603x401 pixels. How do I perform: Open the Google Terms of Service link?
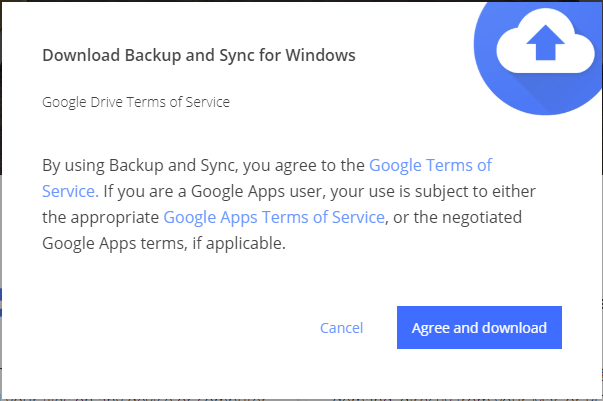coord(430,165)
